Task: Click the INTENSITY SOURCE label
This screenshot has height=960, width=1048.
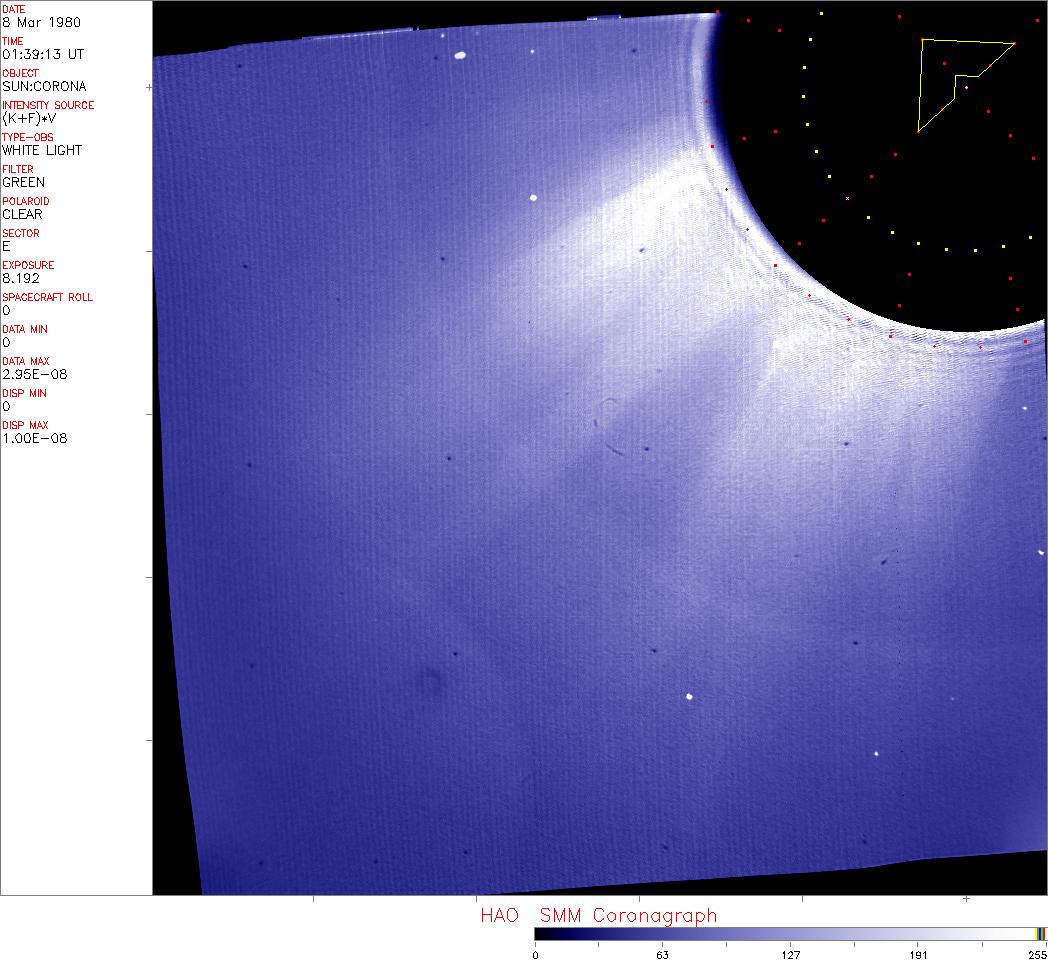Action: [x=48, y=106]
